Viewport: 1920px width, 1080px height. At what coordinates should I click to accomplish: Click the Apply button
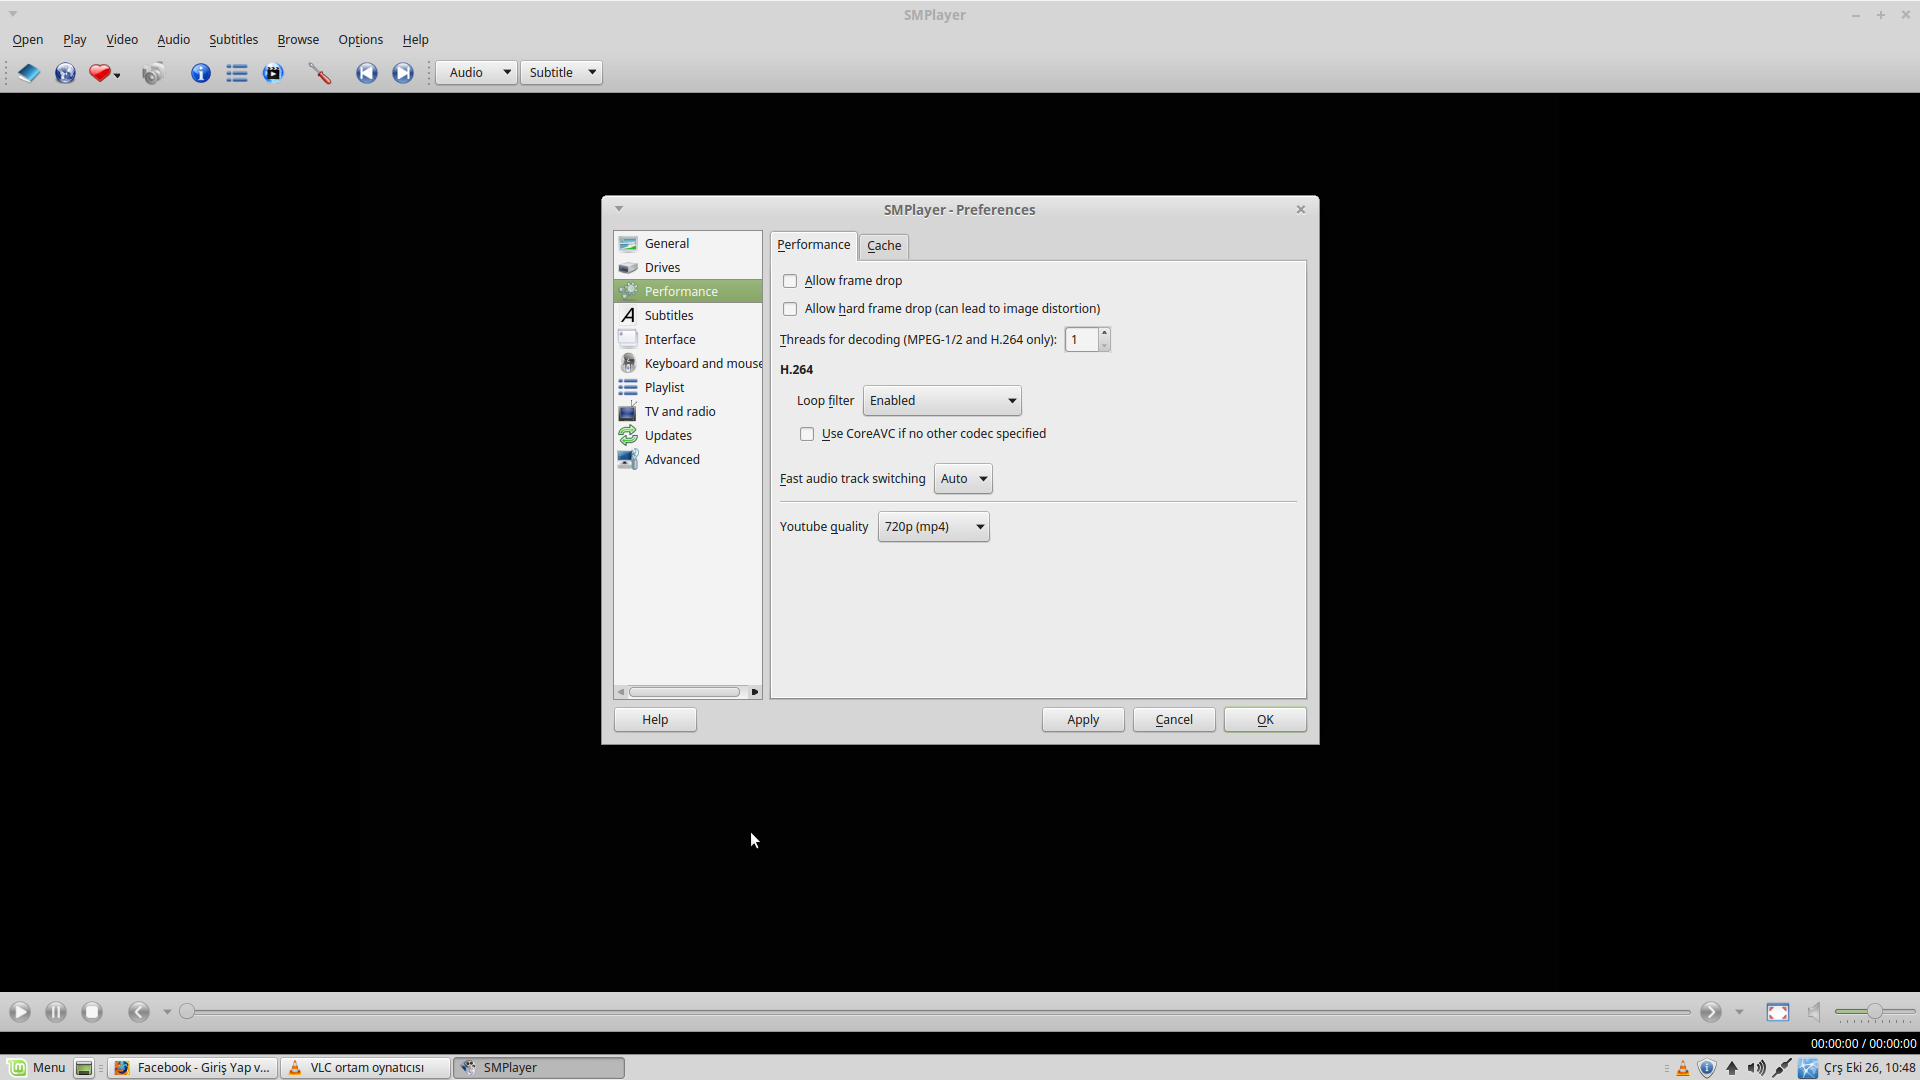click(1083, 720)
